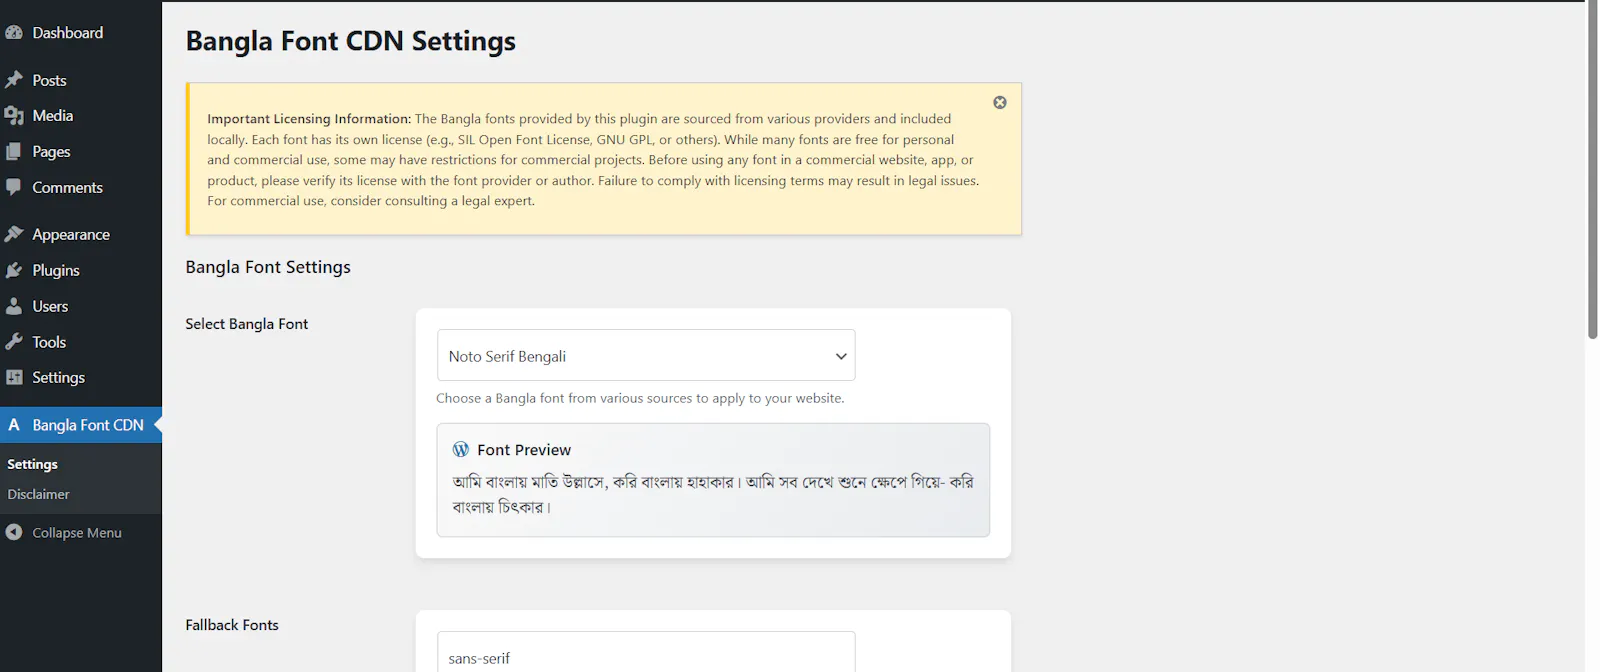Viewport: 1600px width, 672px height.
Task: Click the Bangla Font CDN Settings heading
Action: point(351,41)
